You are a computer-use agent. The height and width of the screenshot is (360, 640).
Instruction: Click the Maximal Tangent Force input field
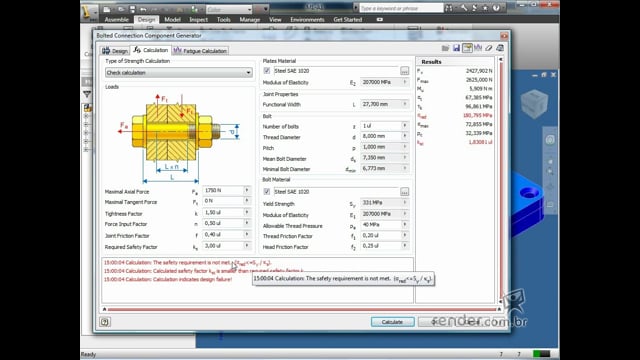pos(223,201)
